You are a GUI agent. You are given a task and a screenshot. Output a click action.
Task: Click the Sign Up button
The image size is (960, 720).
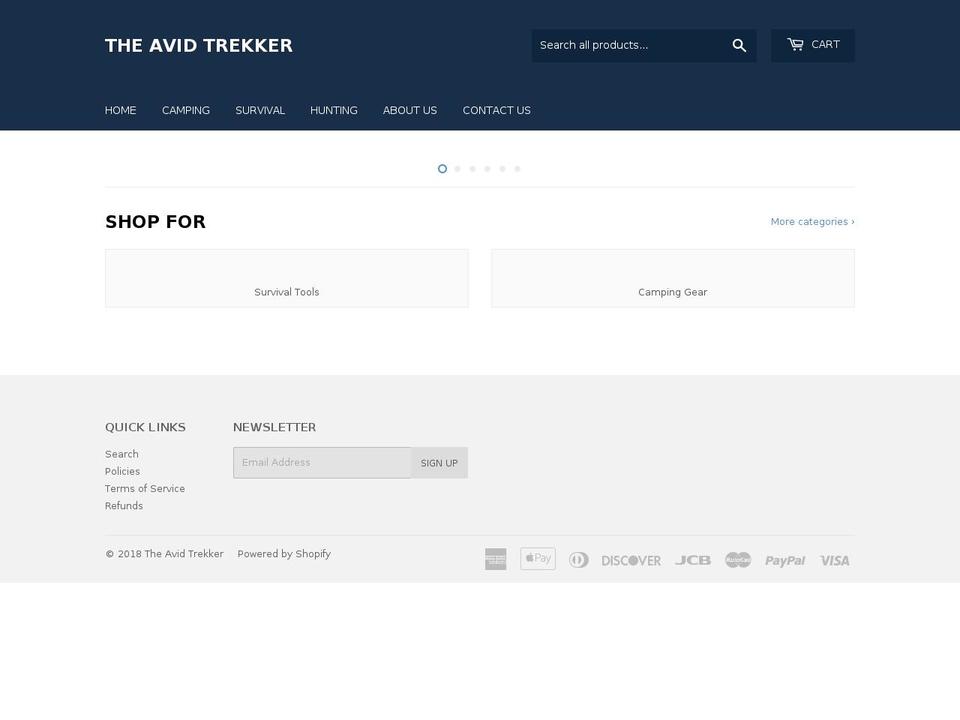pyautogui.click(x=439, y=463)
